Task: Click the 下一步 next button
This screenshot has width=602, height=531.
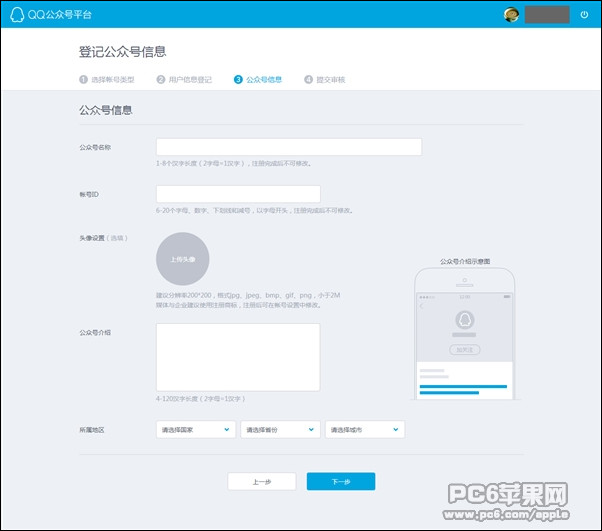Action: point(341,481)
